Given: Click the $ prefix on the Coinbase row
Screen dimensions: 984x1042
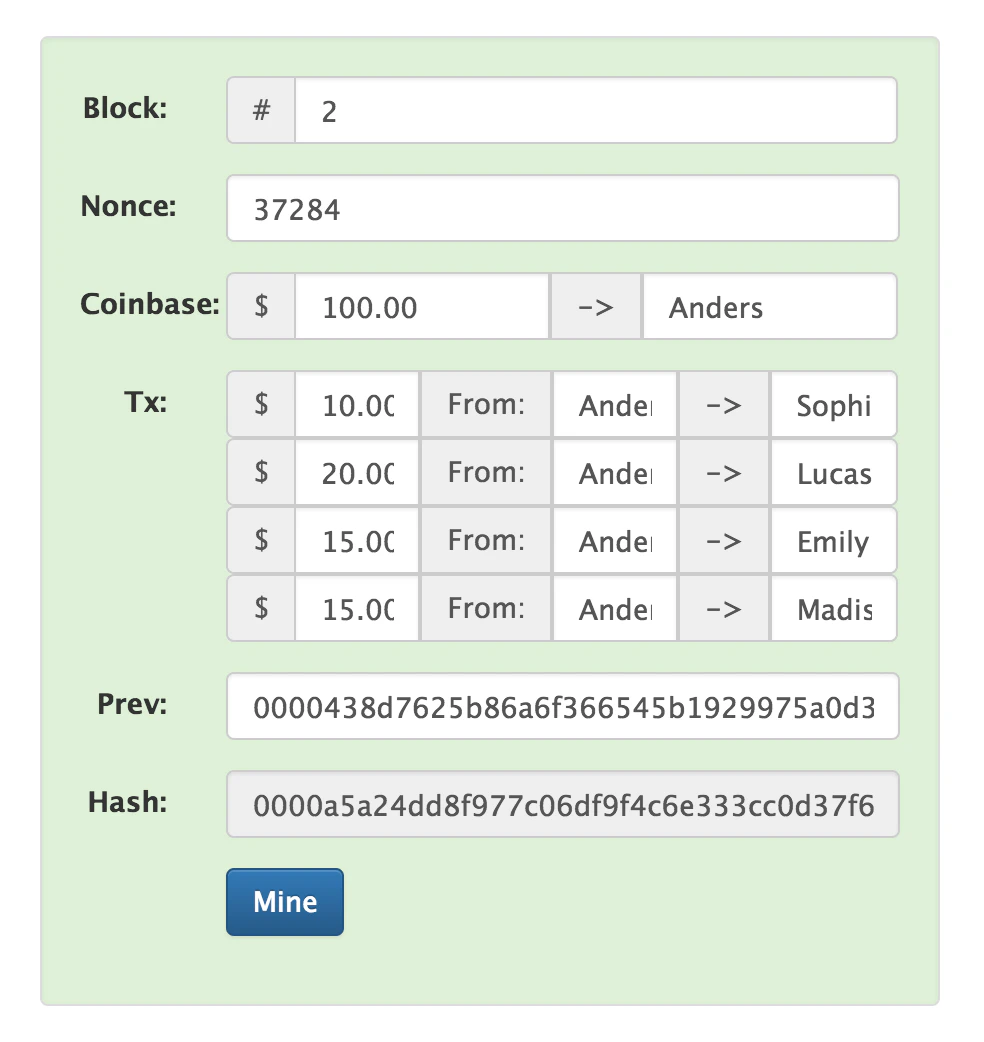Looking at the screenshot, I should (260, 307).
